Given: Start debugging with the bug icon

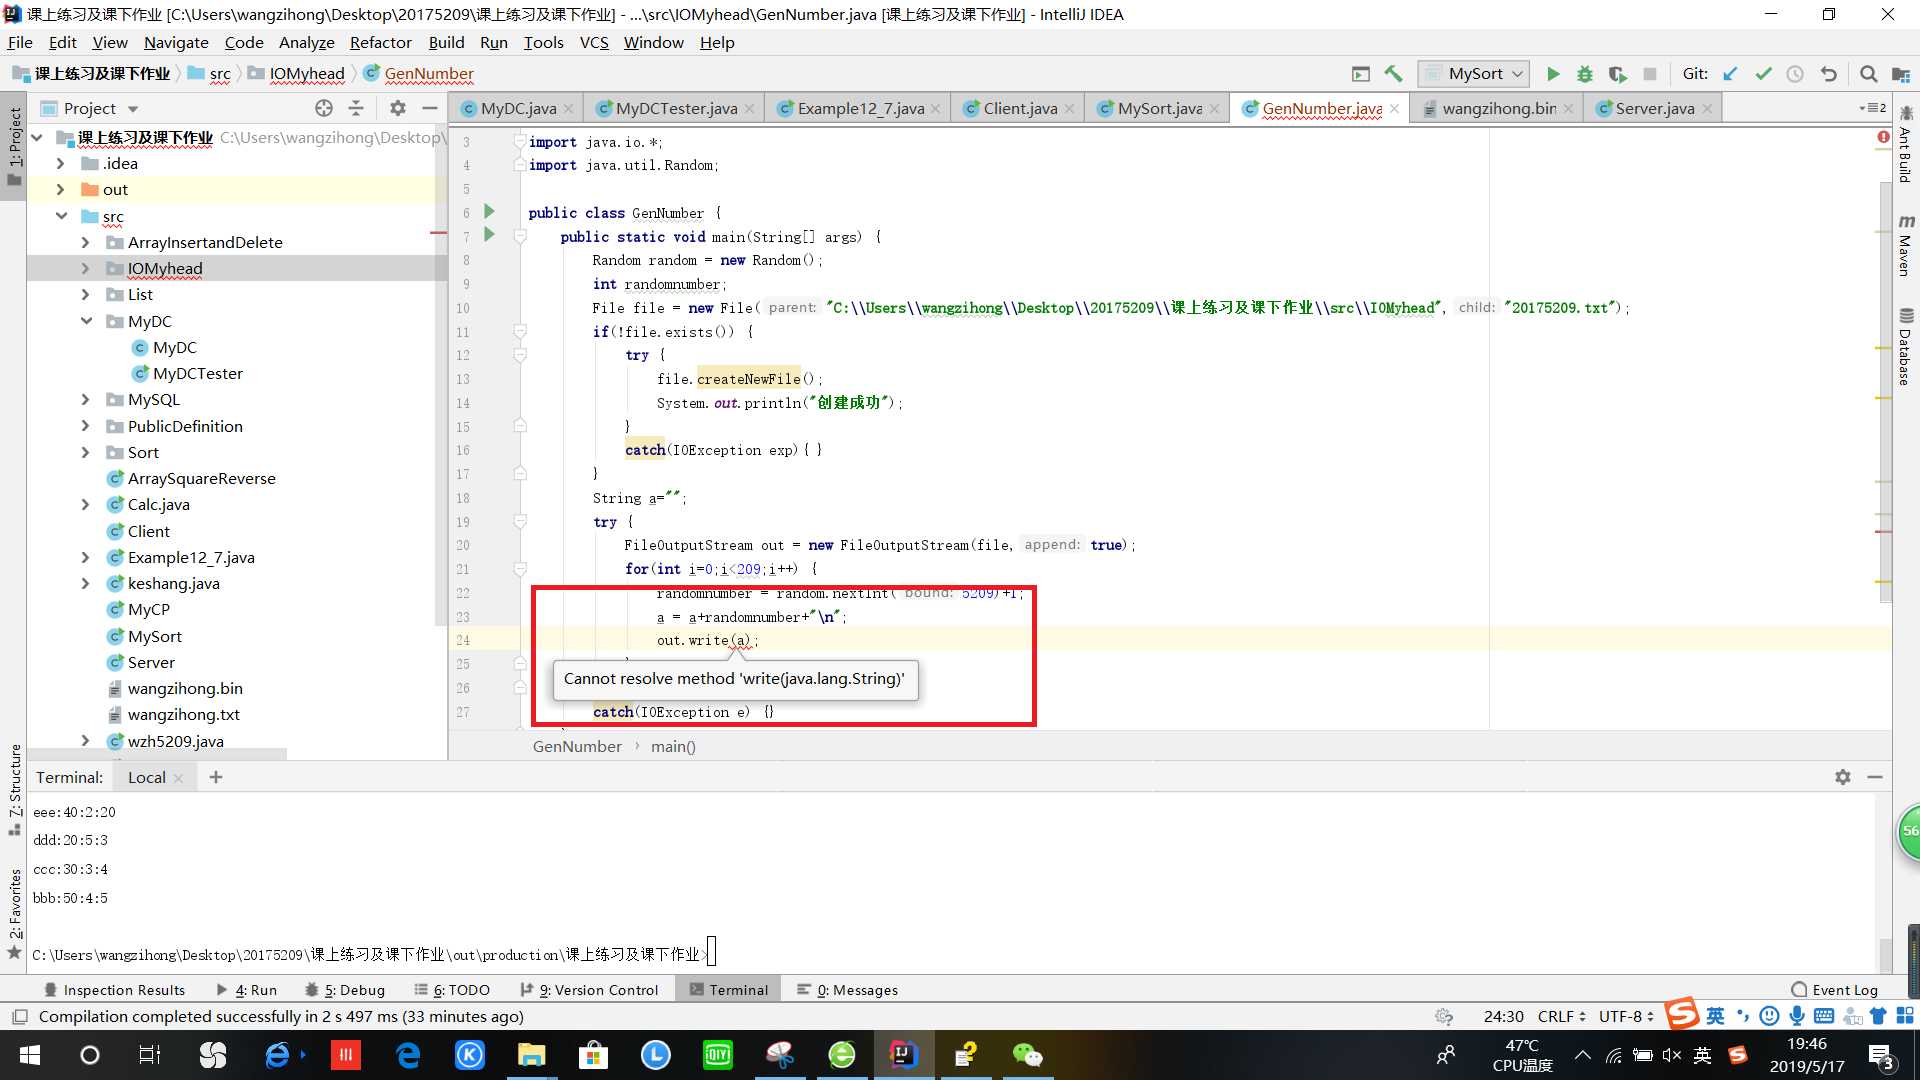Looking at the screenshot, I should [x=1585, y=74].
